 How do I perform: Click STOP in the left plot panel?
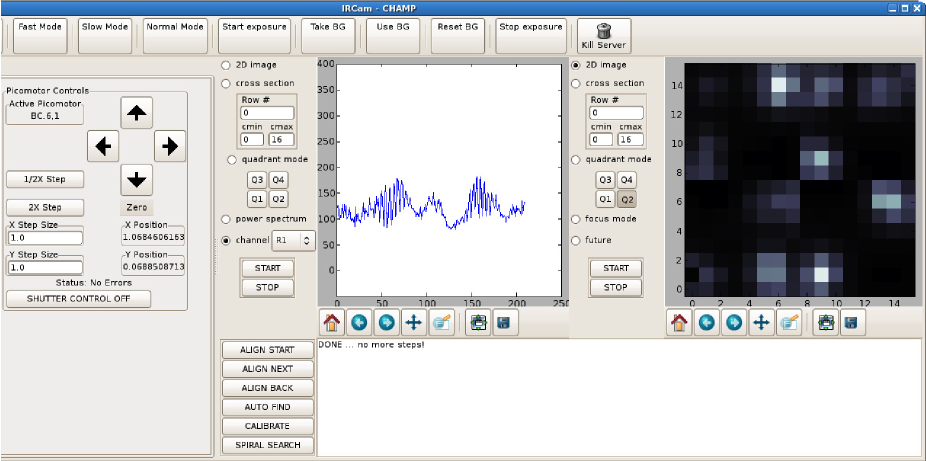pos(268,287)
